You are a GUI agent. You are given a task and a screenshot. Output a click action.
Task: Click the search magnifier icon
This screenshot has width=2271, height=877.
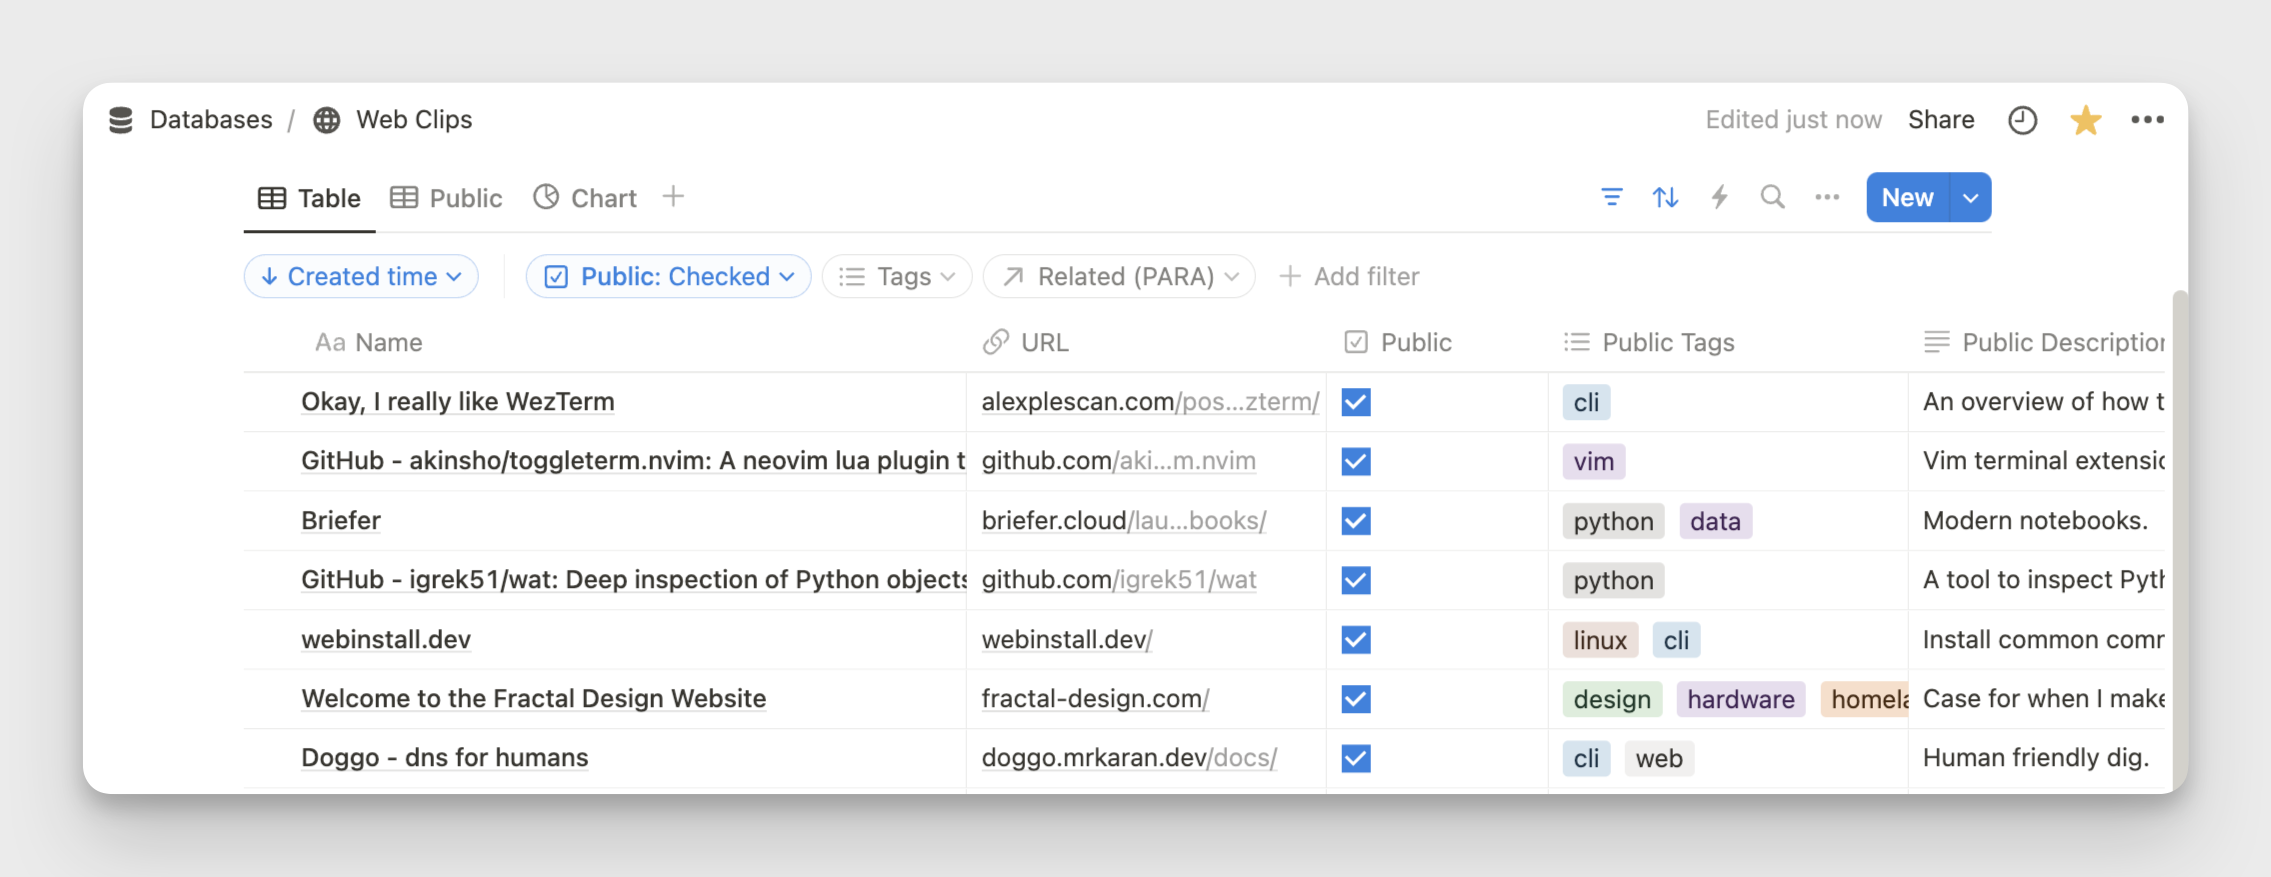click(x=1772, y=197)
